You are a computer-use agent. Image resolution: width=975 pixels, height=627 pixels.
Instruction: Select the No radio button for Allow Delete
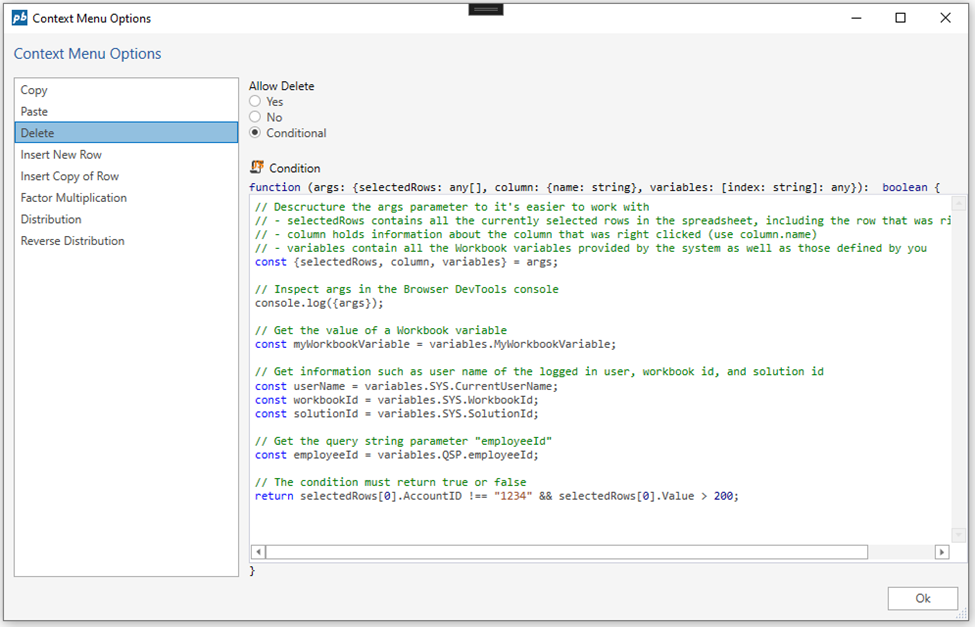pyautogui.click(x=255, y=117)
